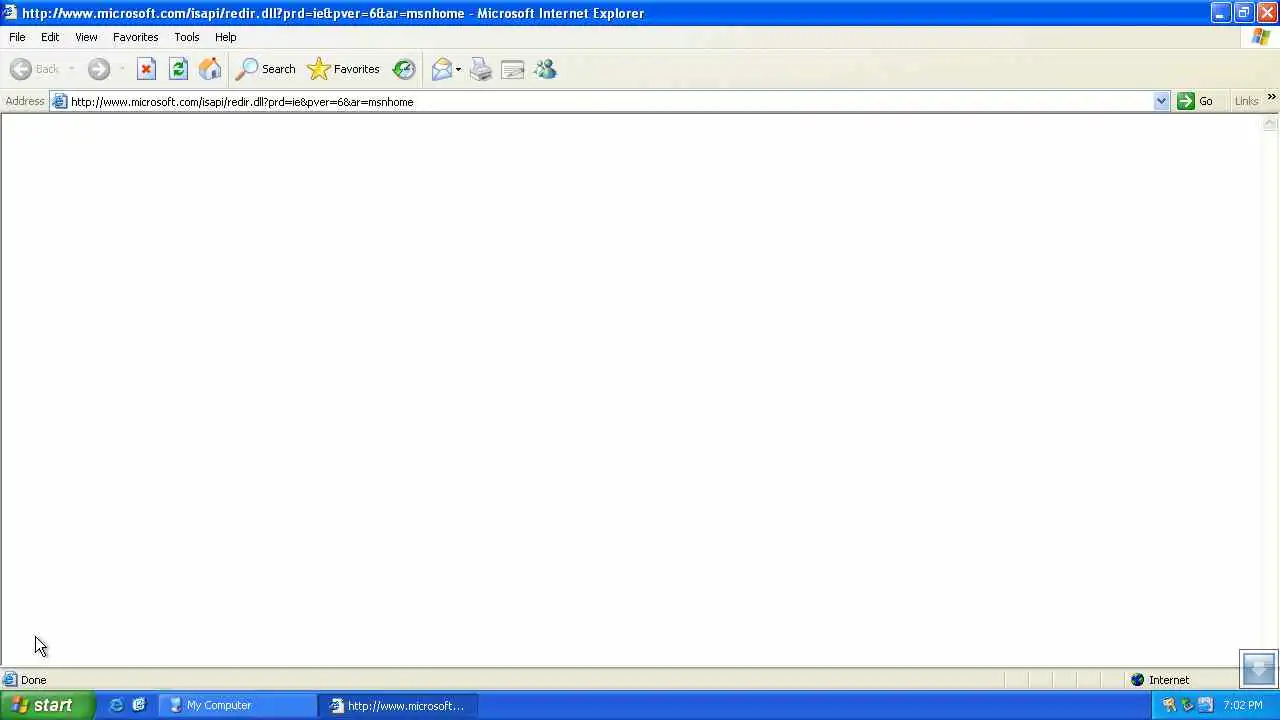This screenshot has width=1280, height=720.
Task: Click the Windows flag throbber icon
Action: [1260, 37]
